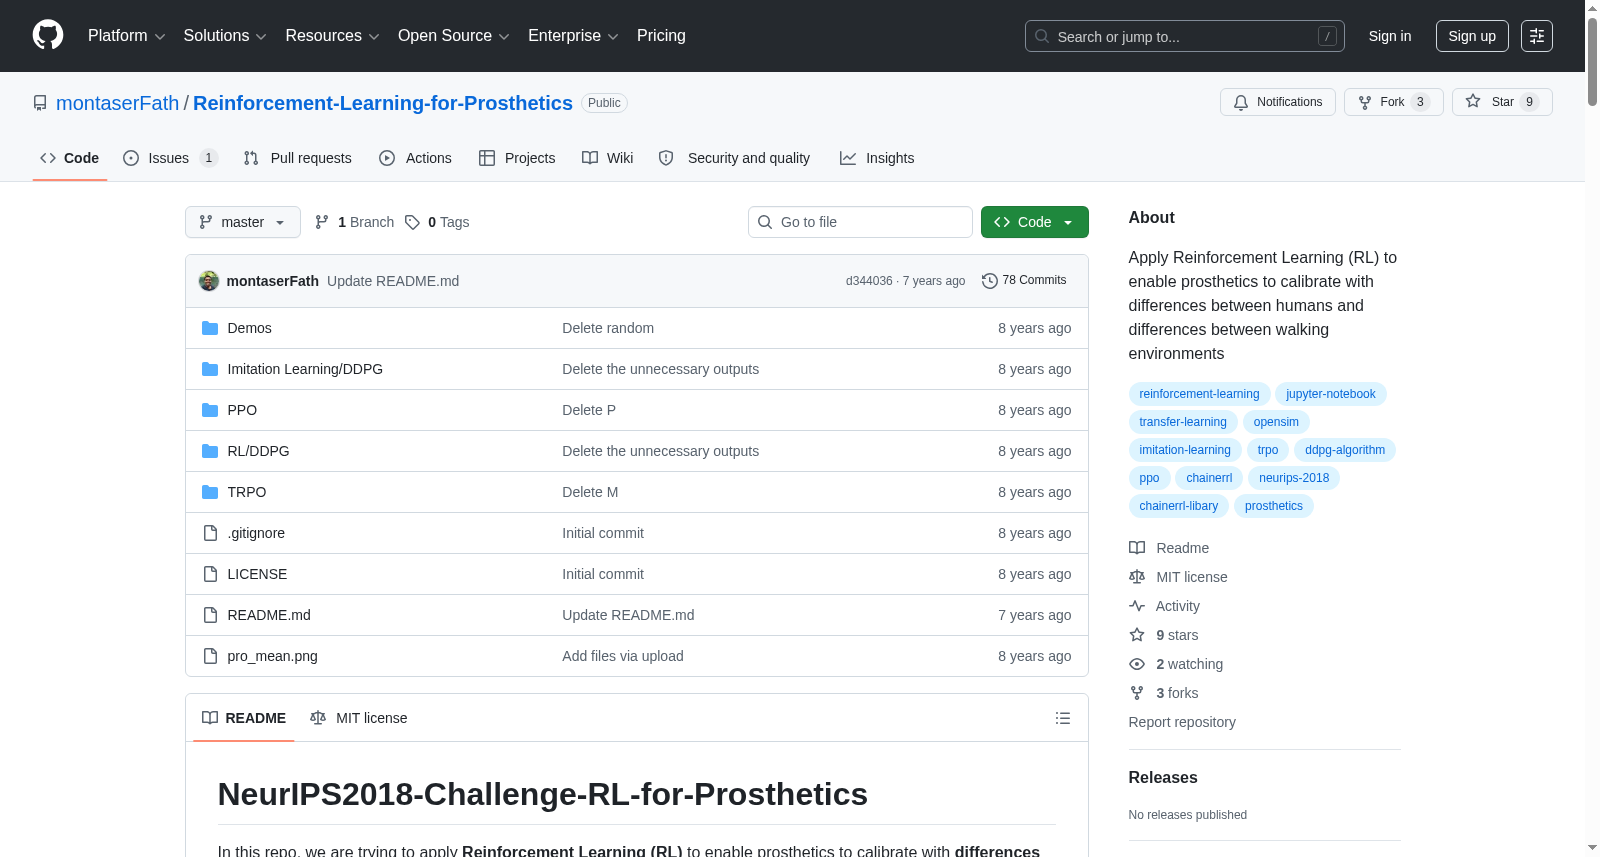Click the fork icon beside 3 forks
The width and height of the screenshot is (1600, 857).
pyautogui.click(x=1137, y=693)
